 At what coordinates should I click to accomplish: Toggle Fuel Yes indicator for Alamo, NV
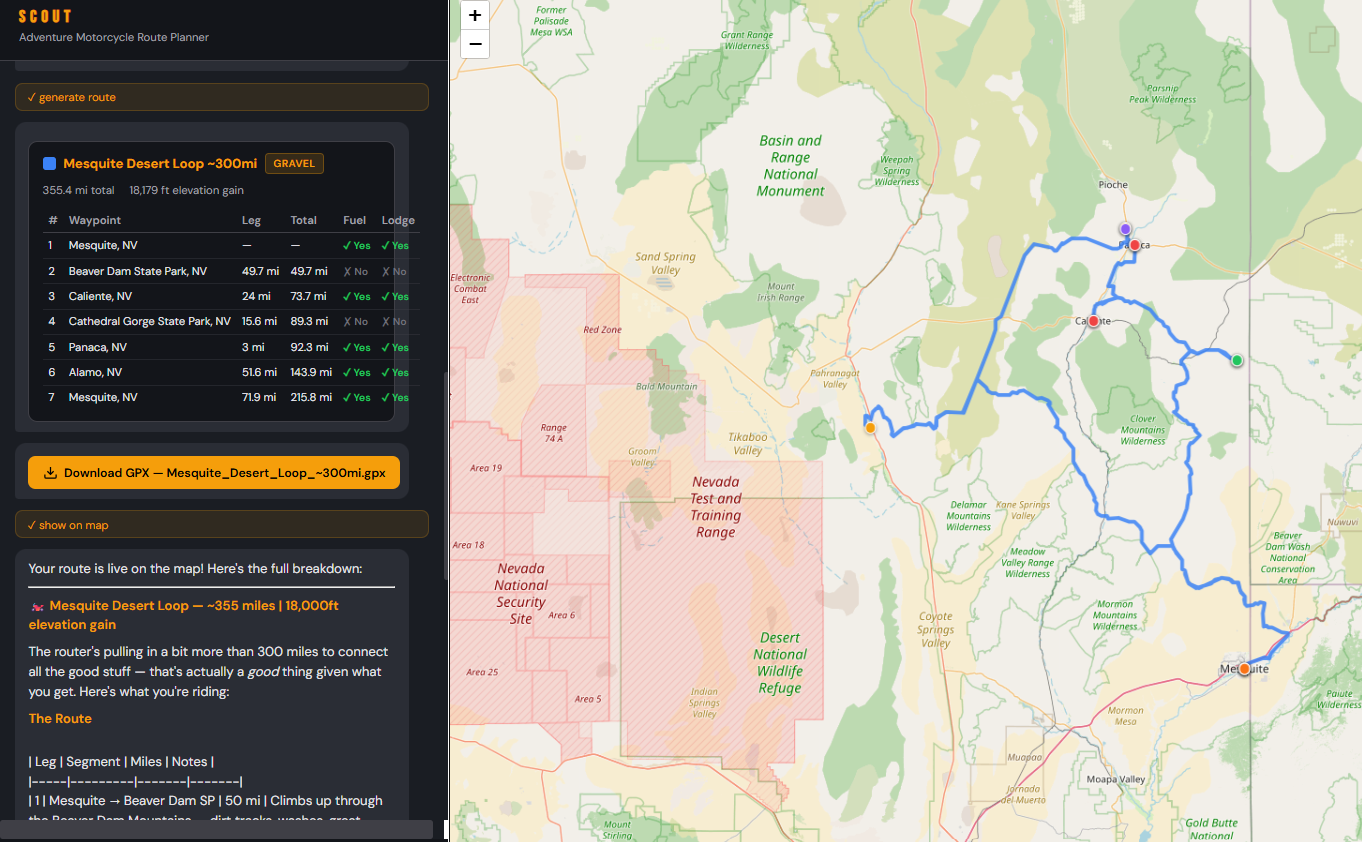click(x=356, y=371)
